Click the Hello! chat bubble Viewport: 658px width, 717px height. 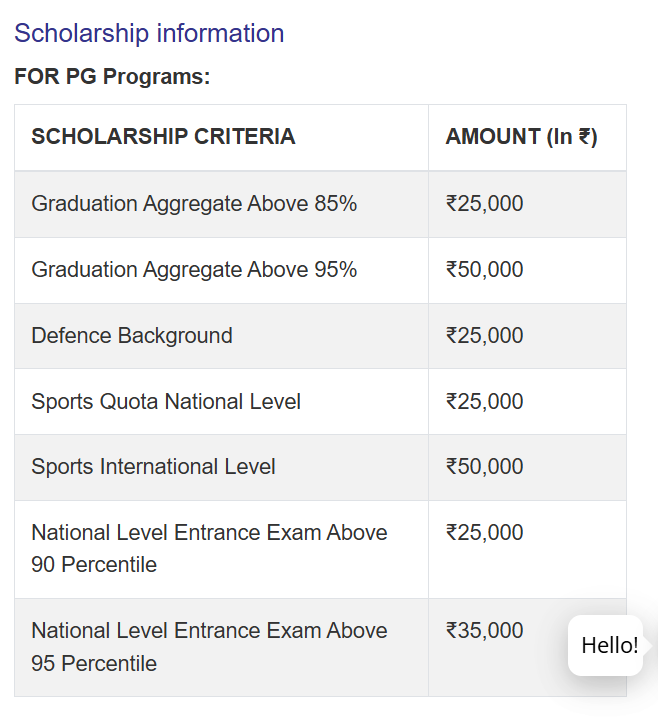pos(609,645)
